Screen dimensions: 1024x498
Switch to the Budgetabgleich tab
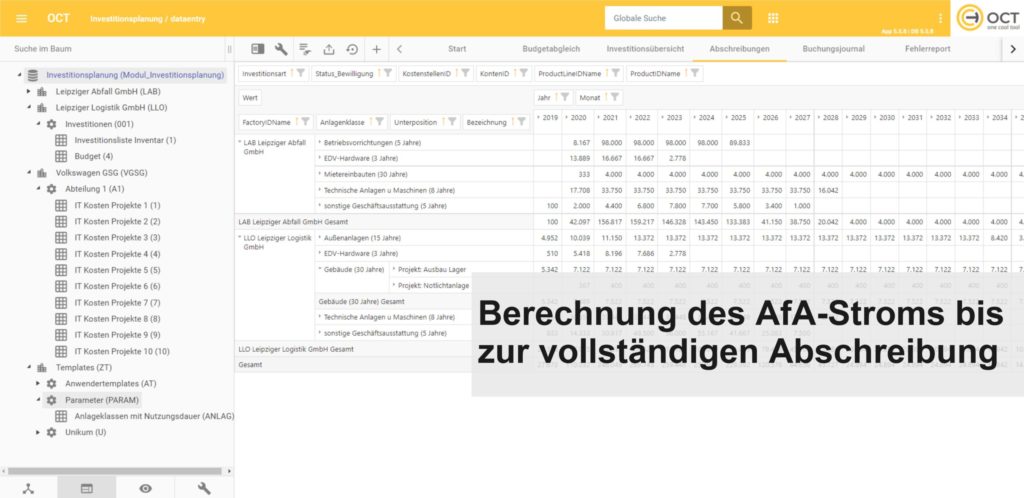(552, 48)
